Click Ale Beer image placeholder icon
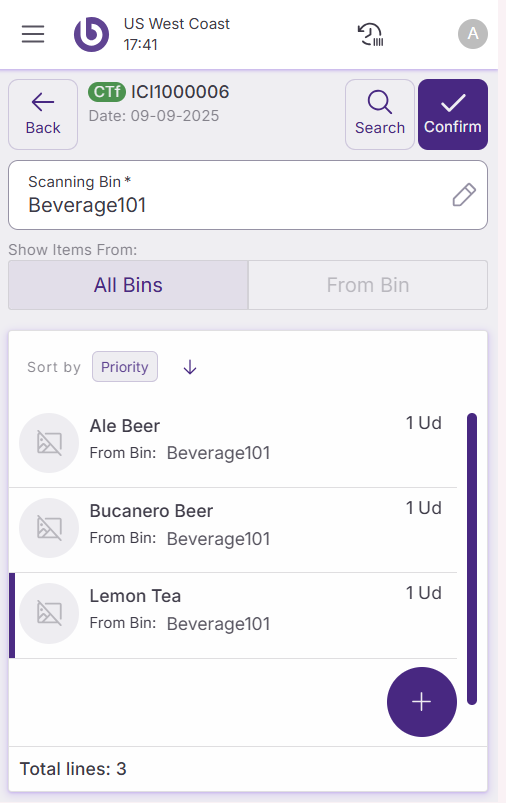This screenshot has height=803, width=506. pyautogui.click(x=49, y=443)
